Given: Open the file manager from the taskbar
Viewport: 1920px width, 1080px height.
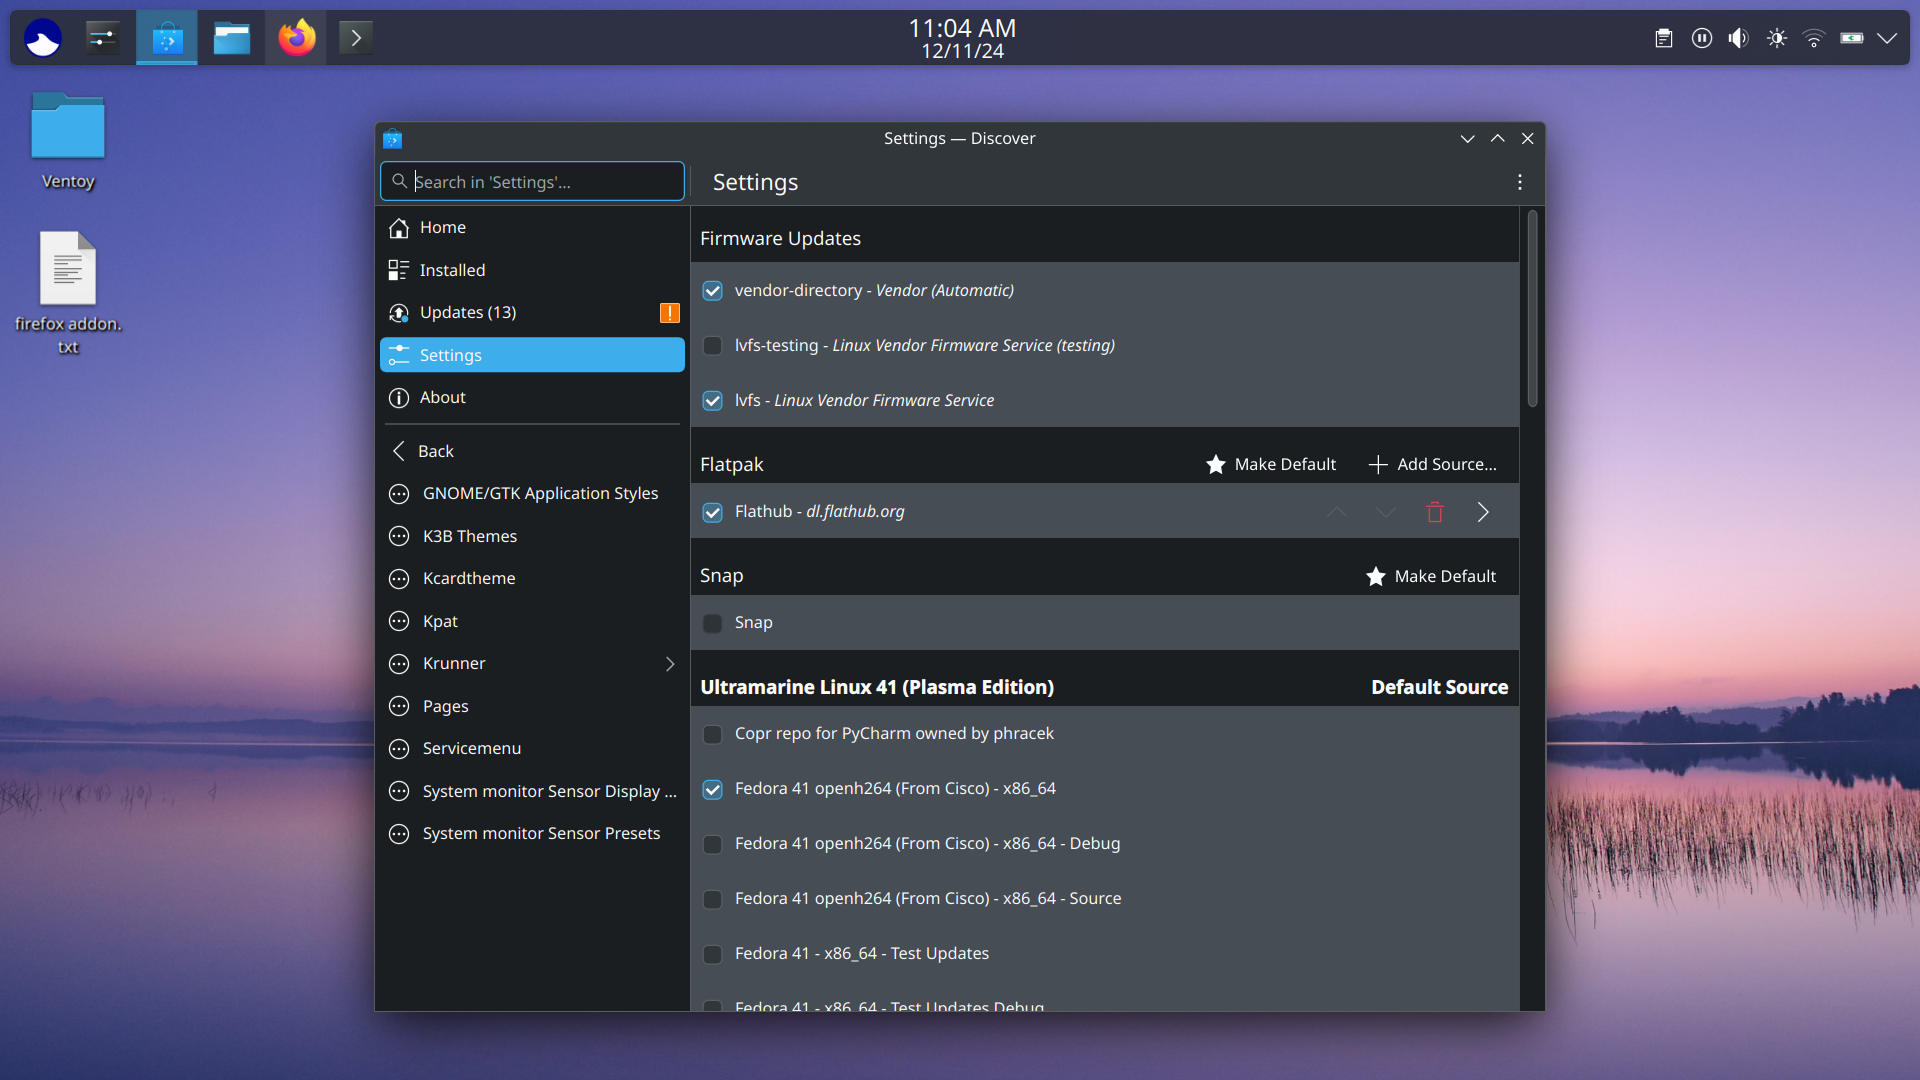Looking at the screenshot, I should coord(231,38).
